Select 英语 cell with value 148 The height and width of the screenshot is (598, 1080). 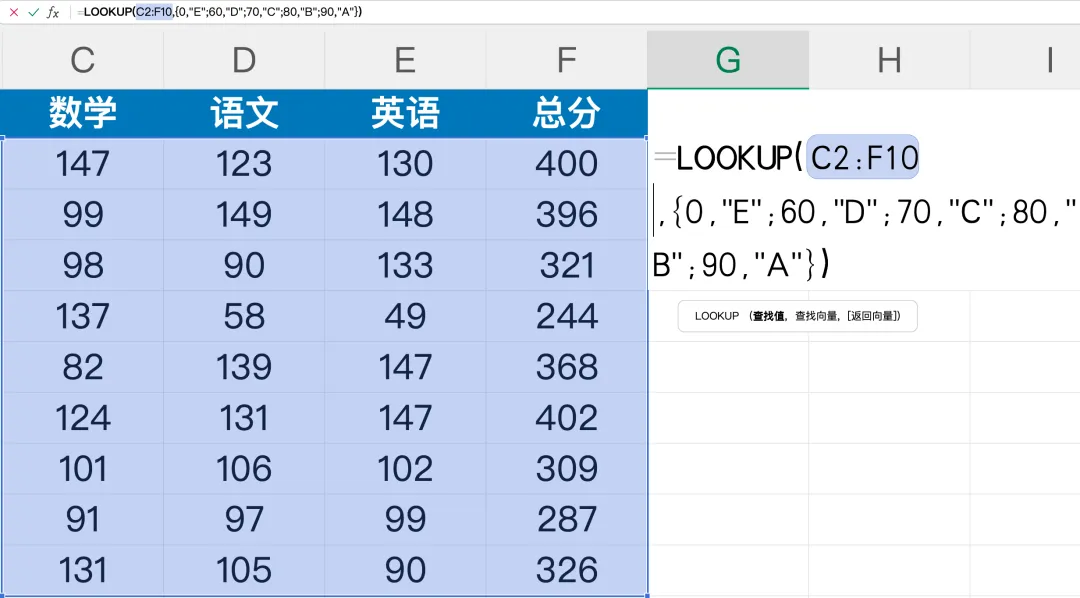coord(405,214)
